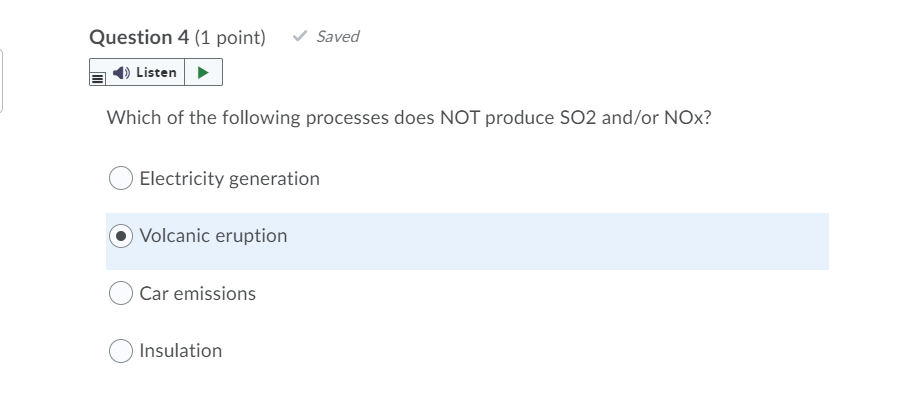Select the Electricity generation radio button

click(x=121, y=179)
